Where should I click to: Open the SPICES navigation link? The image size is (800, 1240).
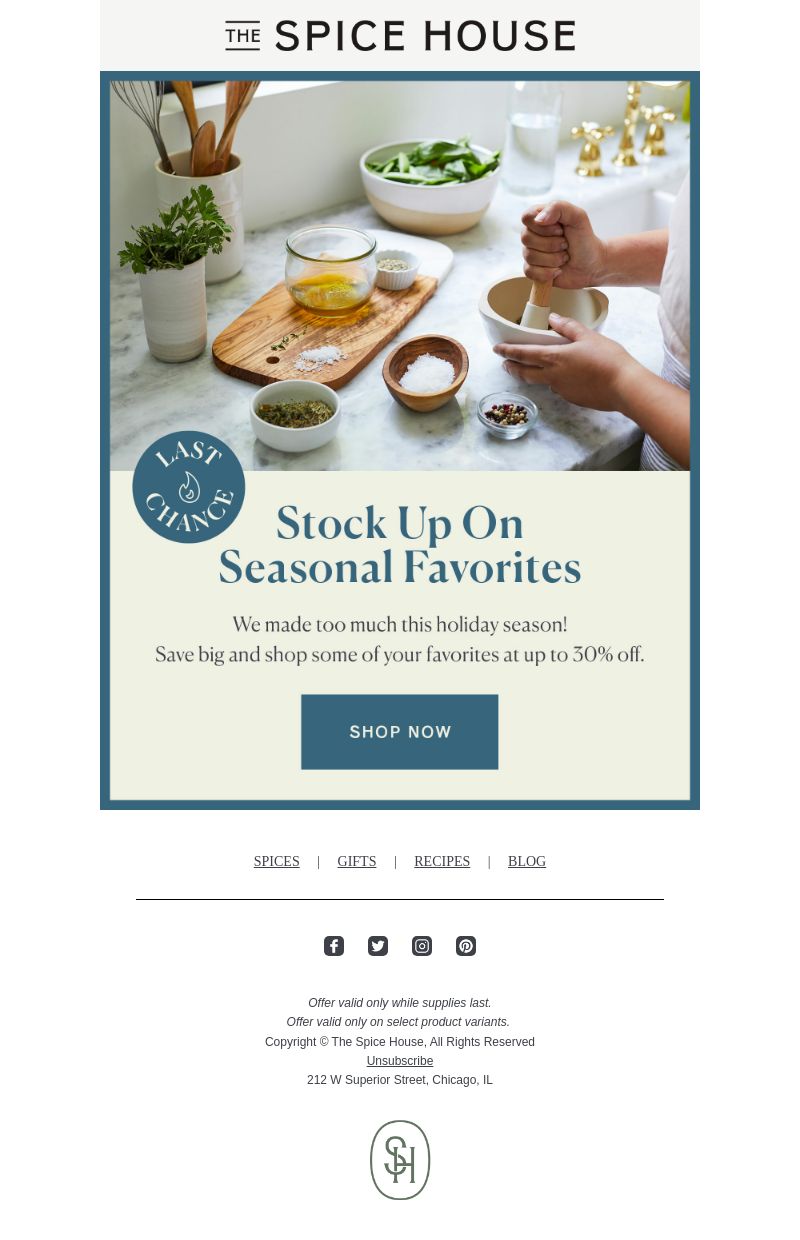277,862
